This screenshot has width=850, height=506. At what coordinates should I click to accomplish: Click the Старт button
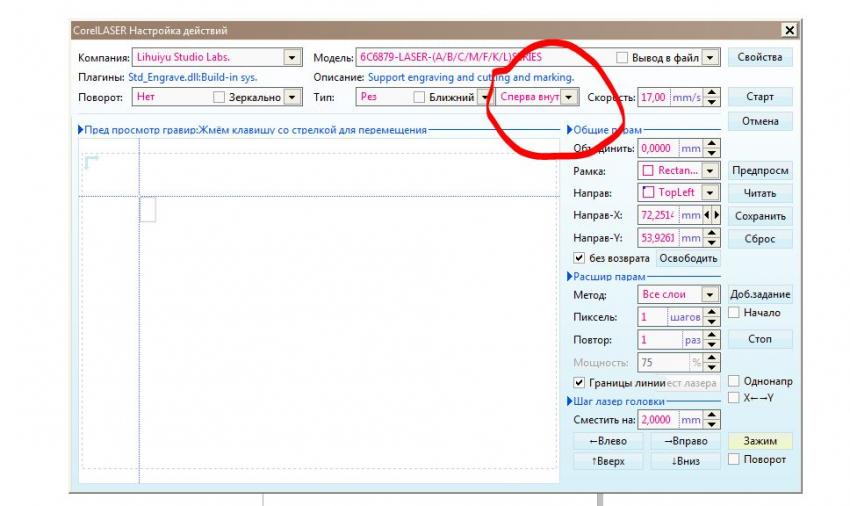(x=759, y=97)
